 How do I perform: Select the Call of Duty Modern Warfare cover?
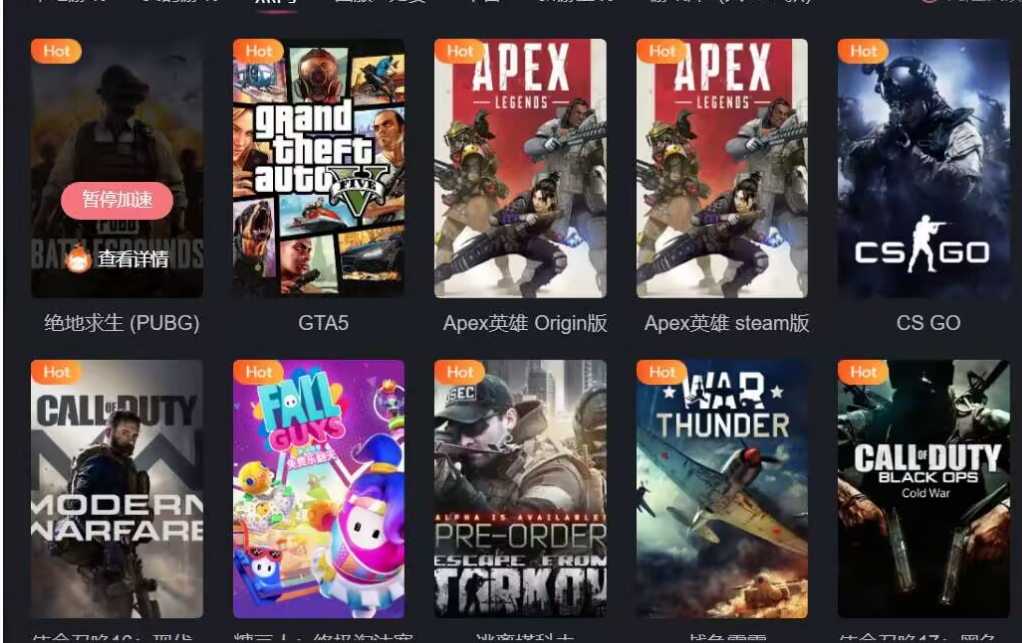pos(117,489)
